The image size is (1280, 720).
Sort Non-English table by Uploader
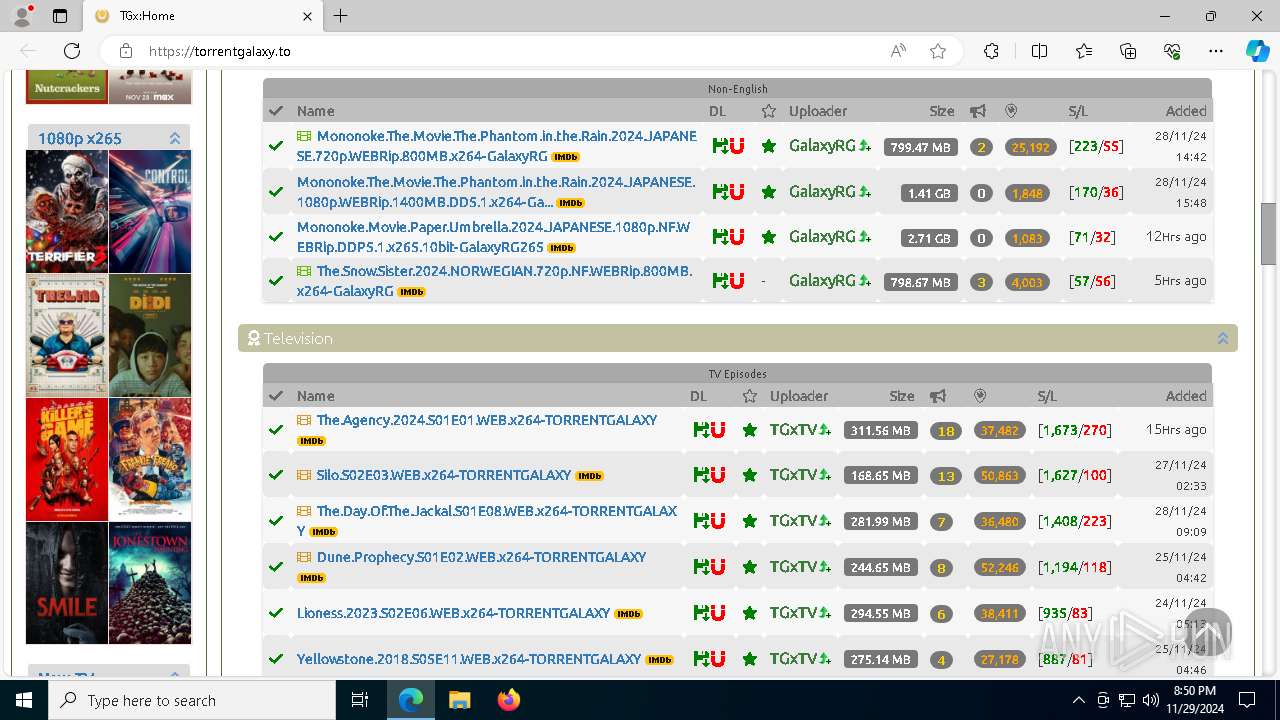(818, 111)
